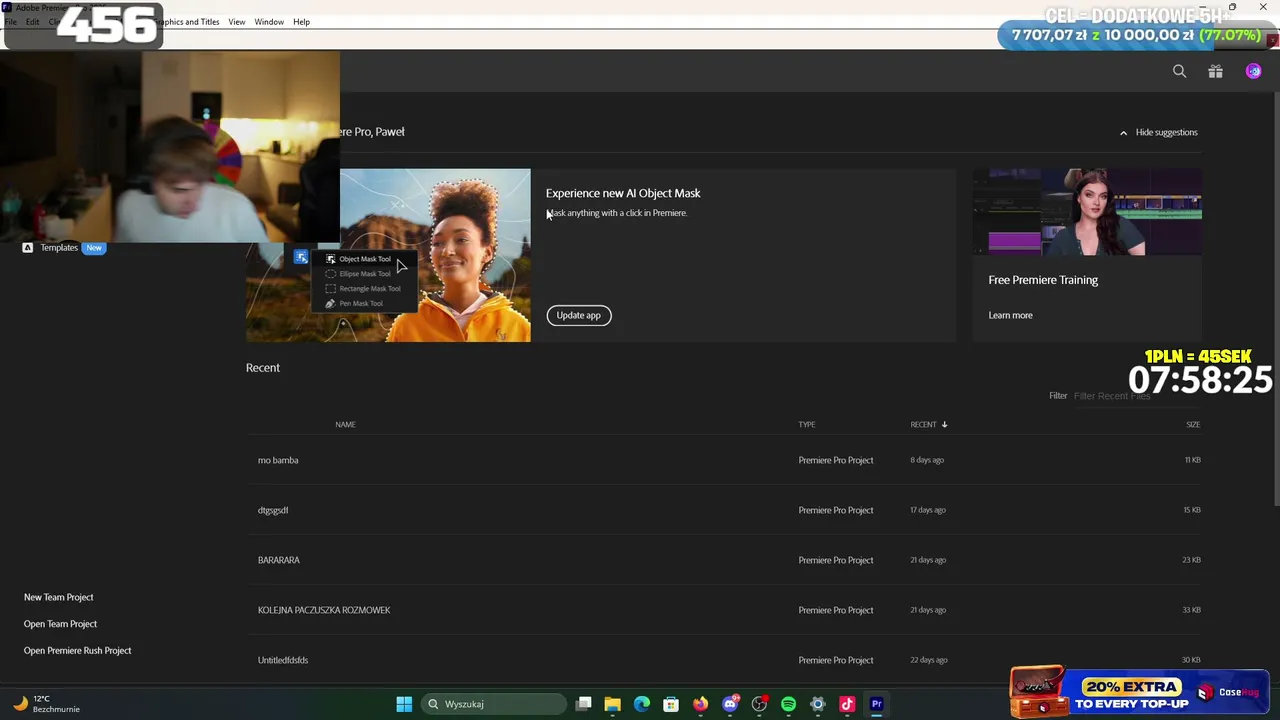Viewport: 1280px width, 720px height.
Task: Click the "23 KB" size of BARARARA
Action: point(1191,560)
